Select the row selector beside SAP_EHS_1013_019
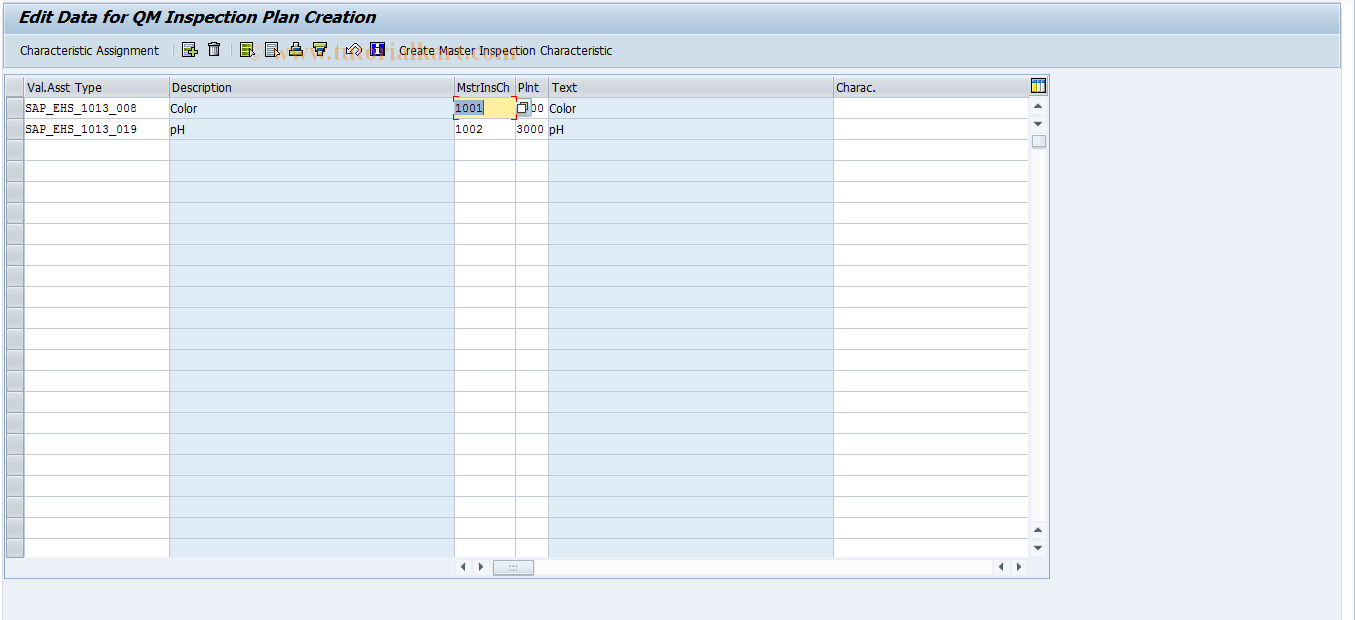 (14, 128)
